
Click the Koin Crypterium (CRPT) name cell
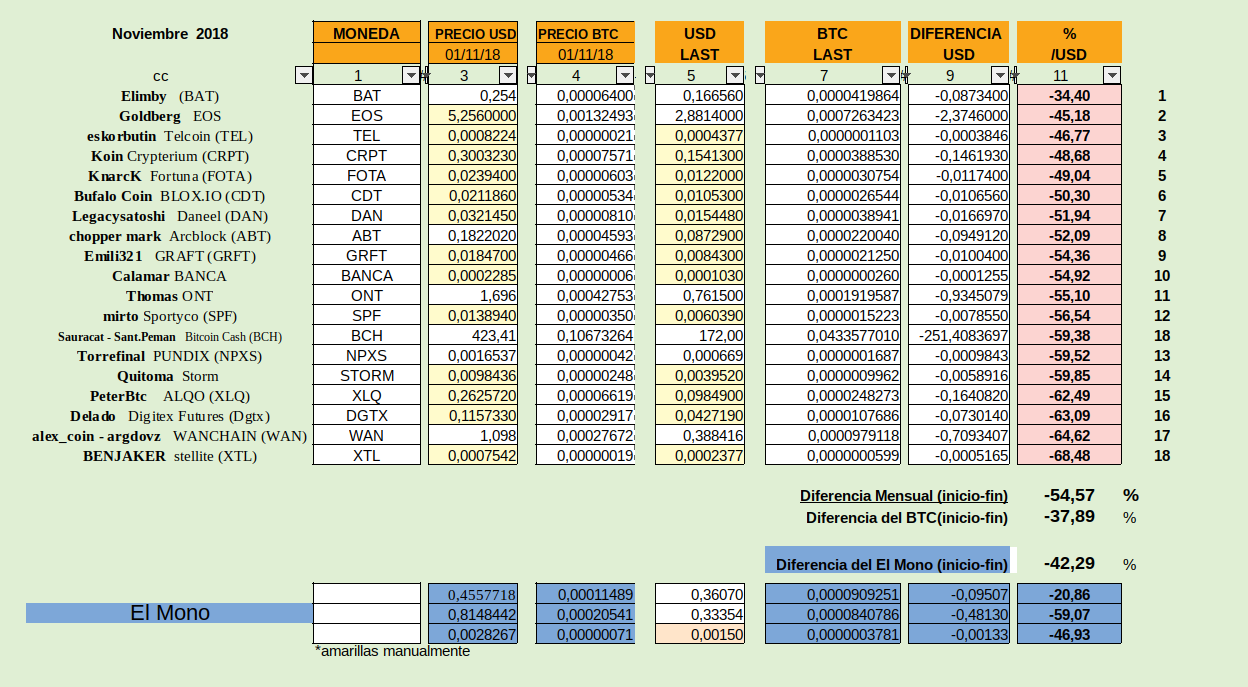click(x=170, y=156)
